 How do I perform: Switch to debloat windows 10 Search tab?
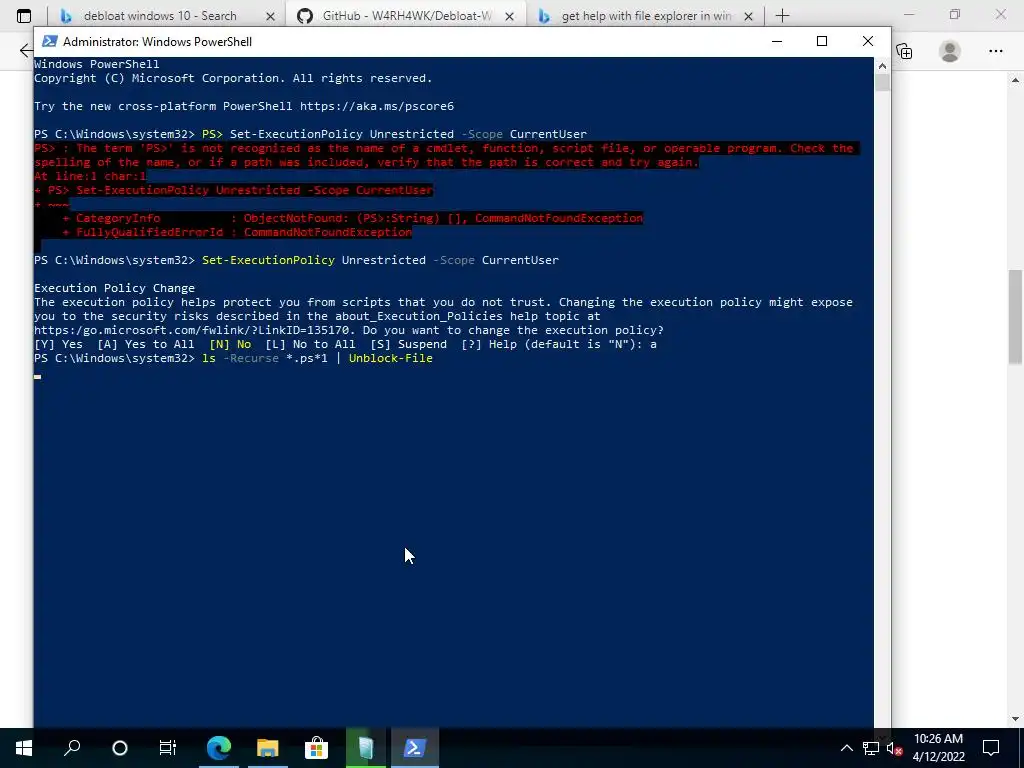pyautogui.click(x=160, y=16)
